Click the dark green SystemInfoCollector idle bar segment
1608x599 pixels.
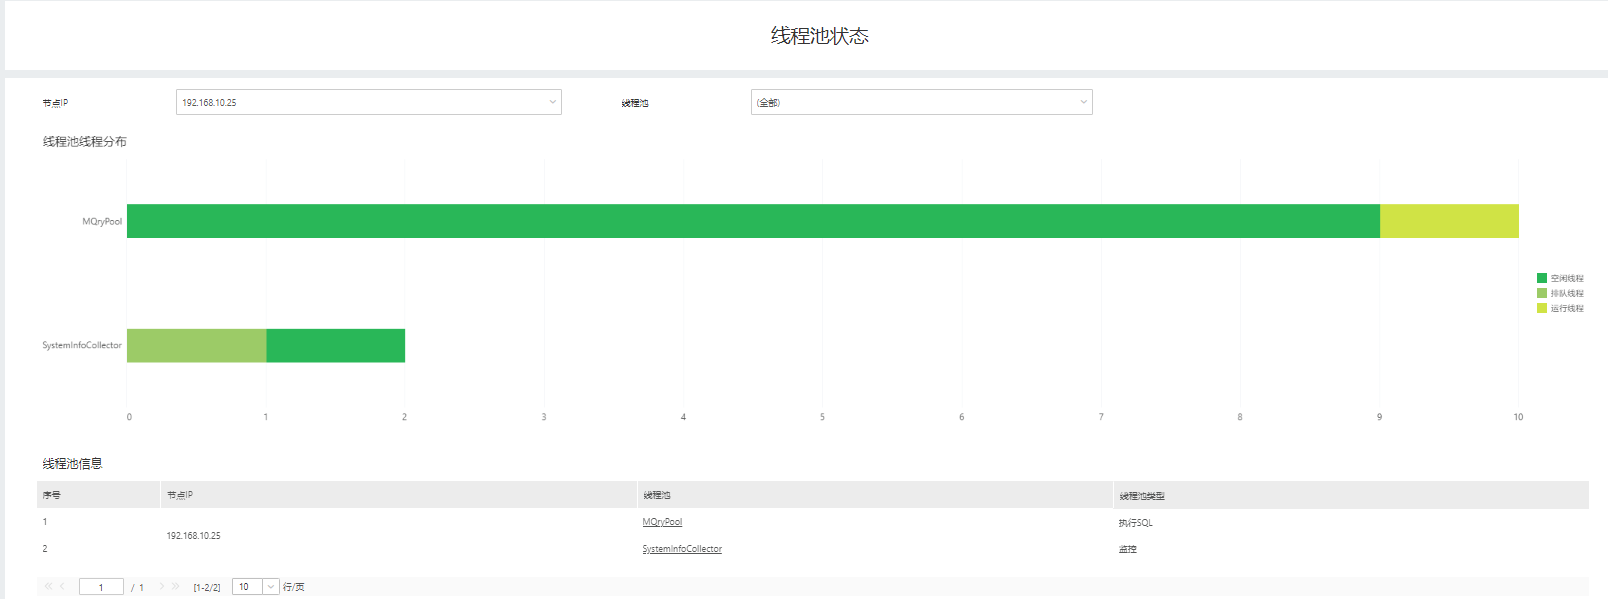coord(335,346)
